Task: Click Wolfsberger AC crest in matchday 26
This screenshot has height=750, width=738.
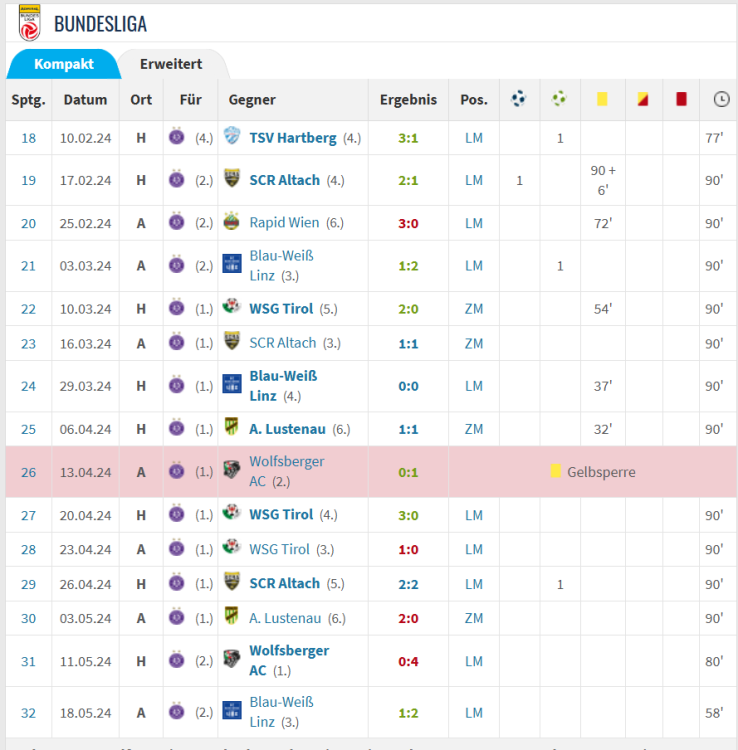Action: point(232,471)
